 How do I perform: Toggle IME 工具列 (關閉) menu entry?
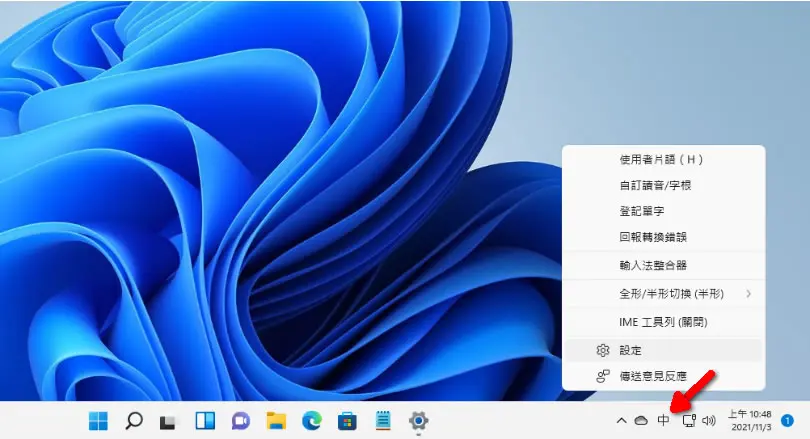tap(663, 322)
